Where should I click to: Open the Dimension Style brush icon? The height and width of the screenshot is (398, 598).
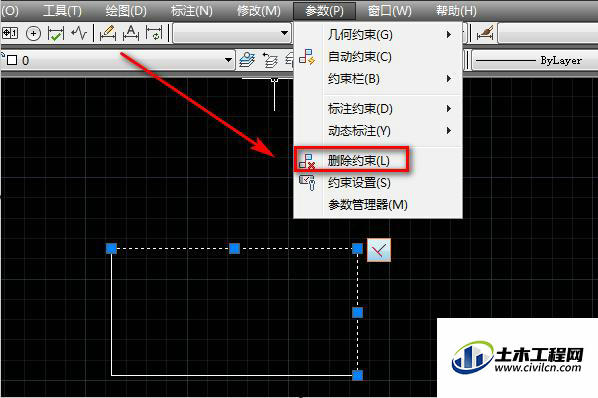[485, 33]
